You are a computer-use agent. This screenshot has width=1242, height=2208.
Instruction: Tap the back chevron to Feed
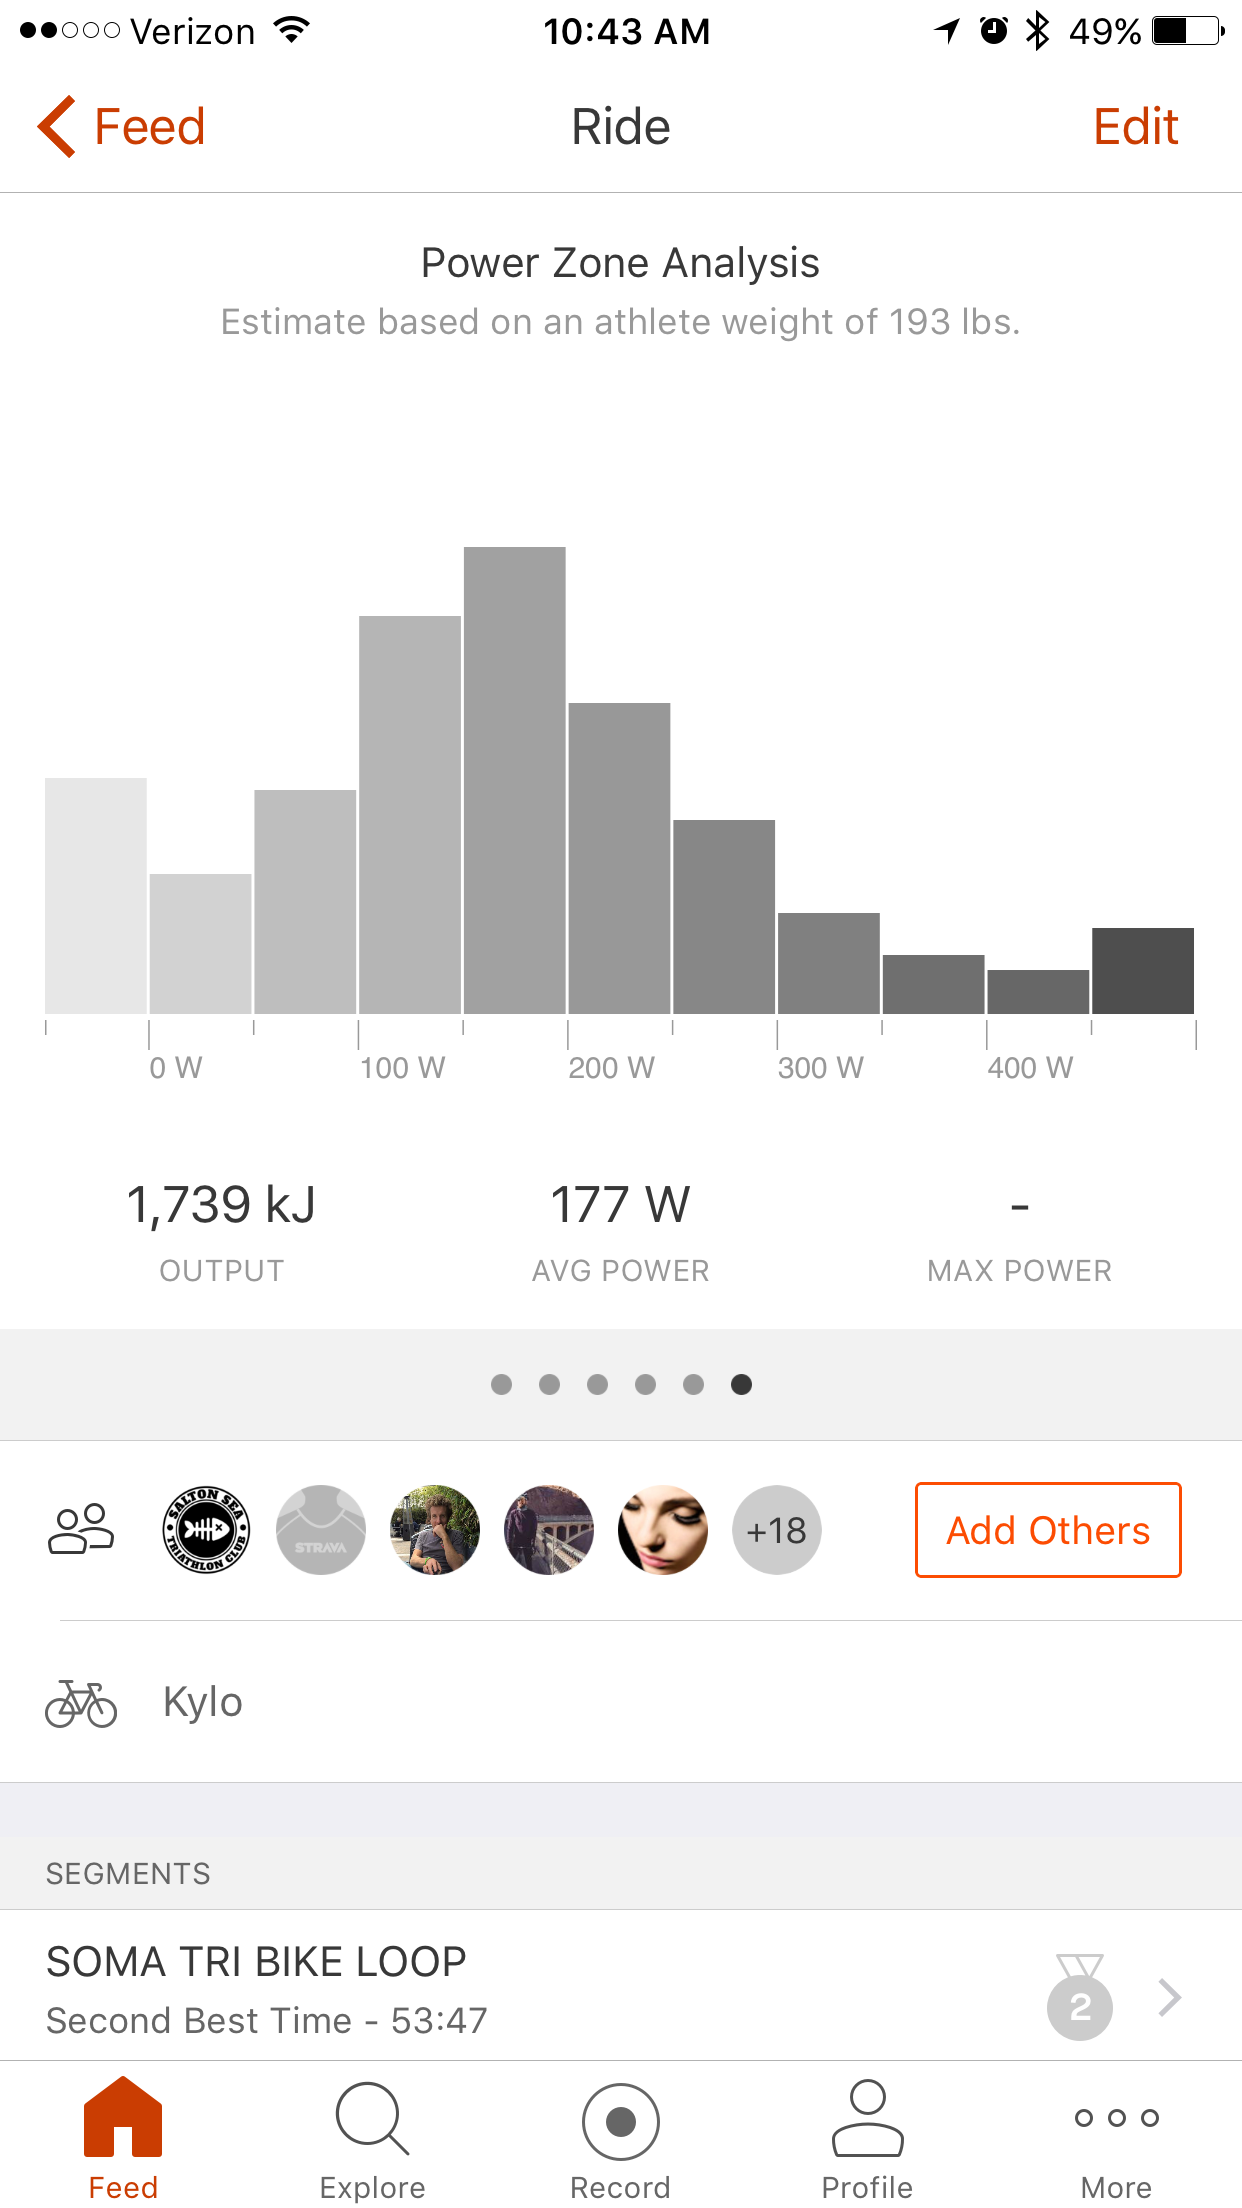coord(58,127)
